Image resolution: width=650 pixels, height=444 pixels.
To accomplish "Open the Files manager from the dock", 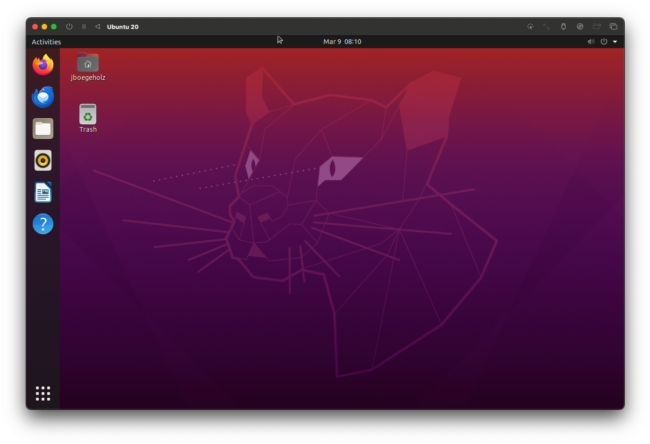I will (43, 128).
